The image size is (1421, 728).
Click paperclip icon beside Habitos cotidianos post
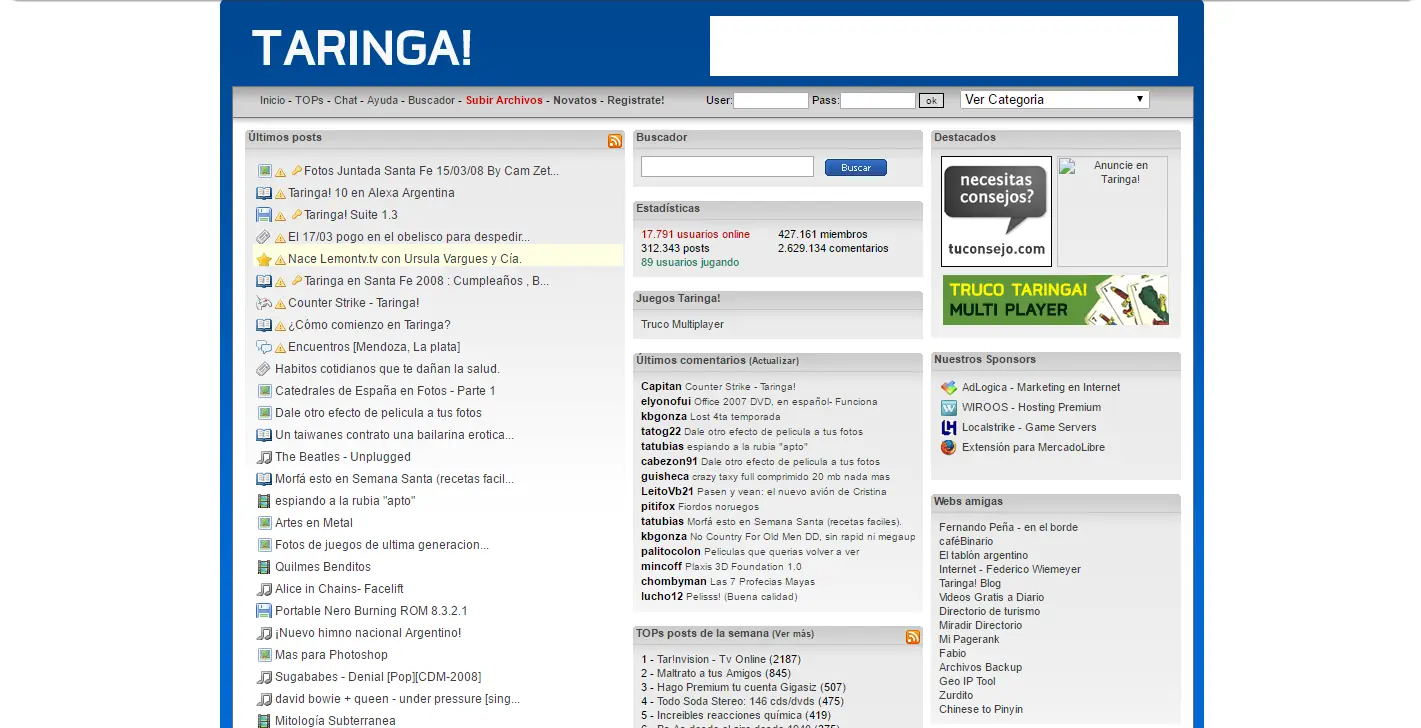tap(264, 369)
